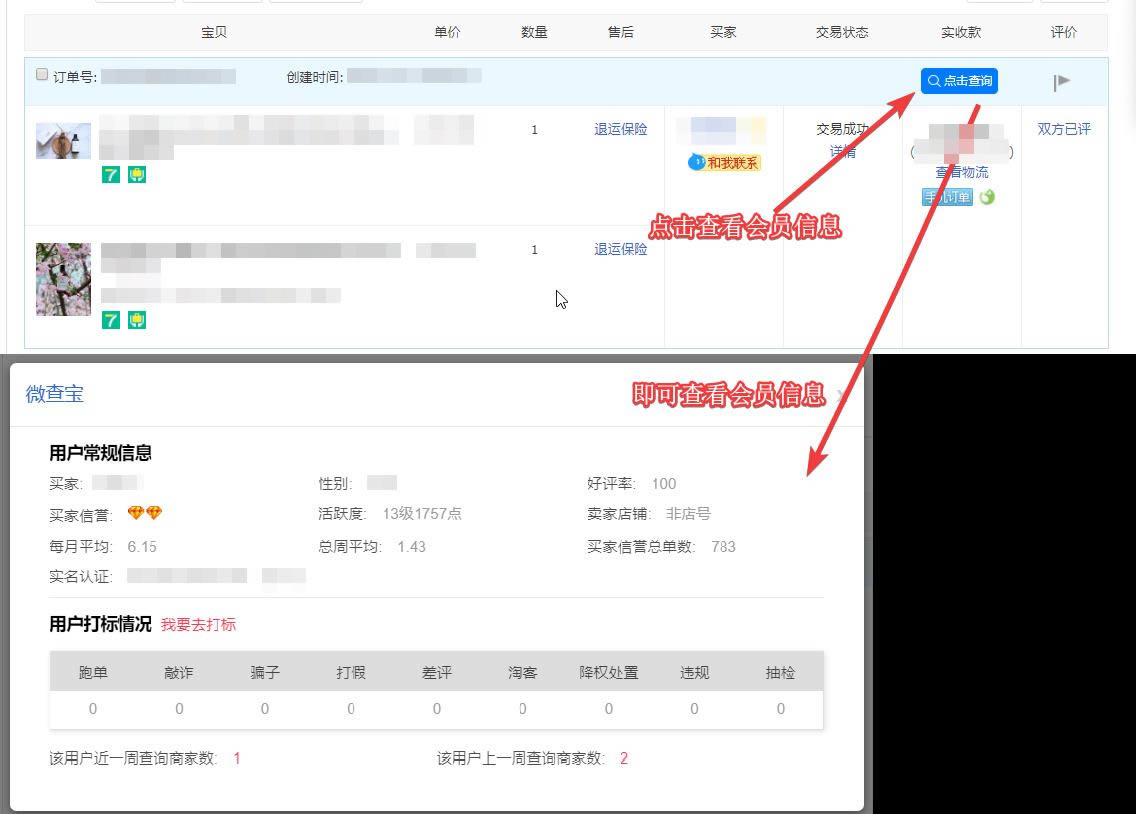Image resolution: width=1136 pixels, height=814 pixels.
Task: Click the first product's yellow guarantee badge
Action: point(137,175)
